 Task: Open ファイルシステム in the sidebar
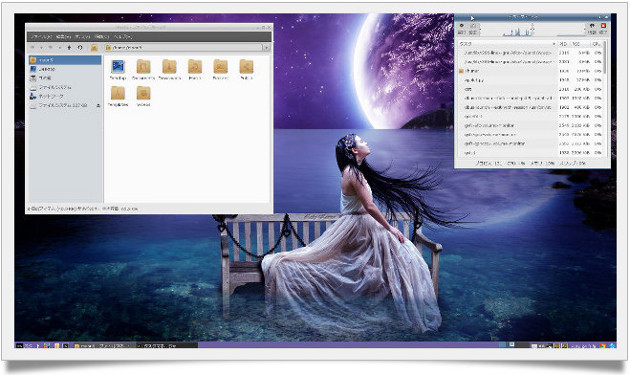click(x=65, y=87)
